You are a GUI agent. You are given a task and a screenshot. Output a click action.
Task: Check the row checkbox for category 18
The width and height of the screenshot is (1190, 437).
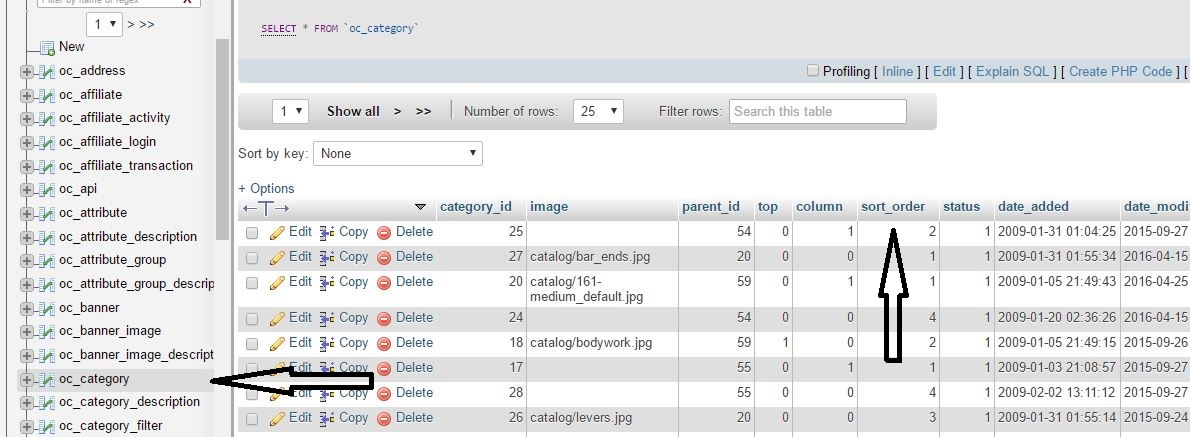252,344
